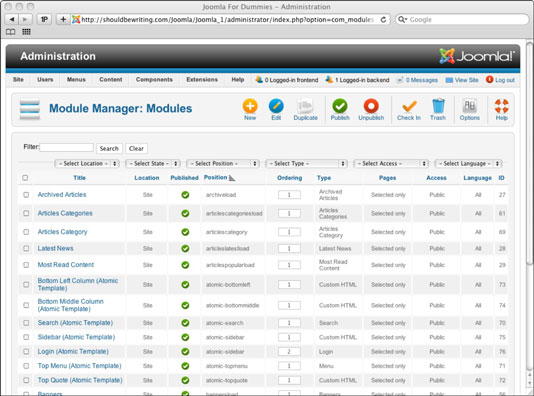
Task: Open the Select State dropdown
Action: pyautogui.click(x=153, y=164)
